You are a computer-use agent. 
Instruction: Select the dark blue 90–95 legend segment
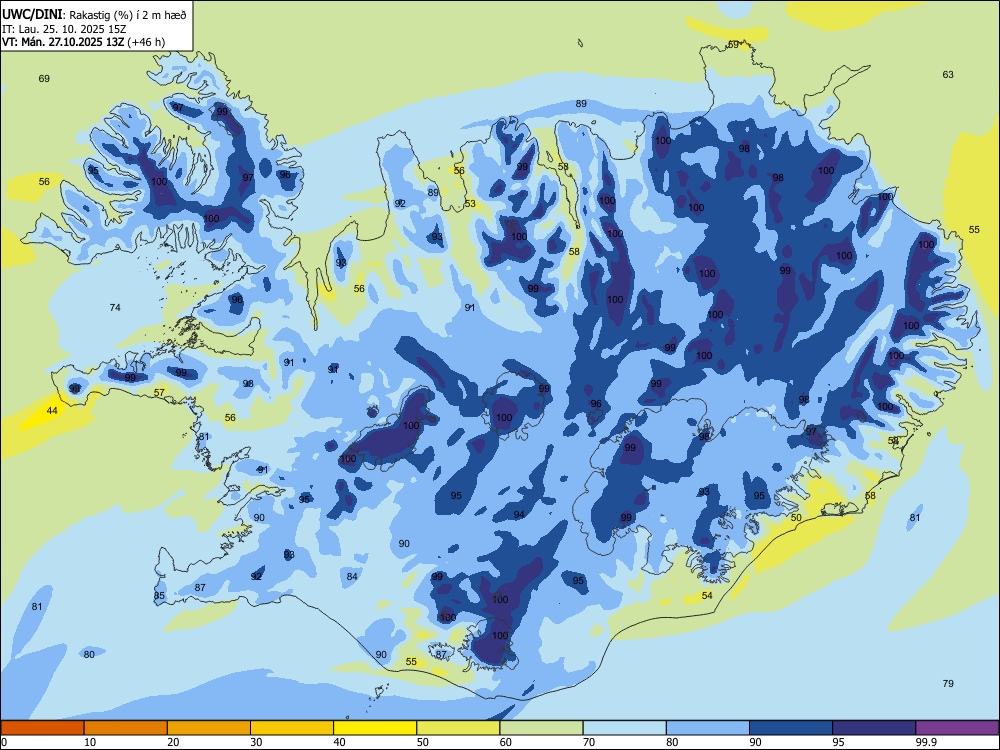coord(791,728)
